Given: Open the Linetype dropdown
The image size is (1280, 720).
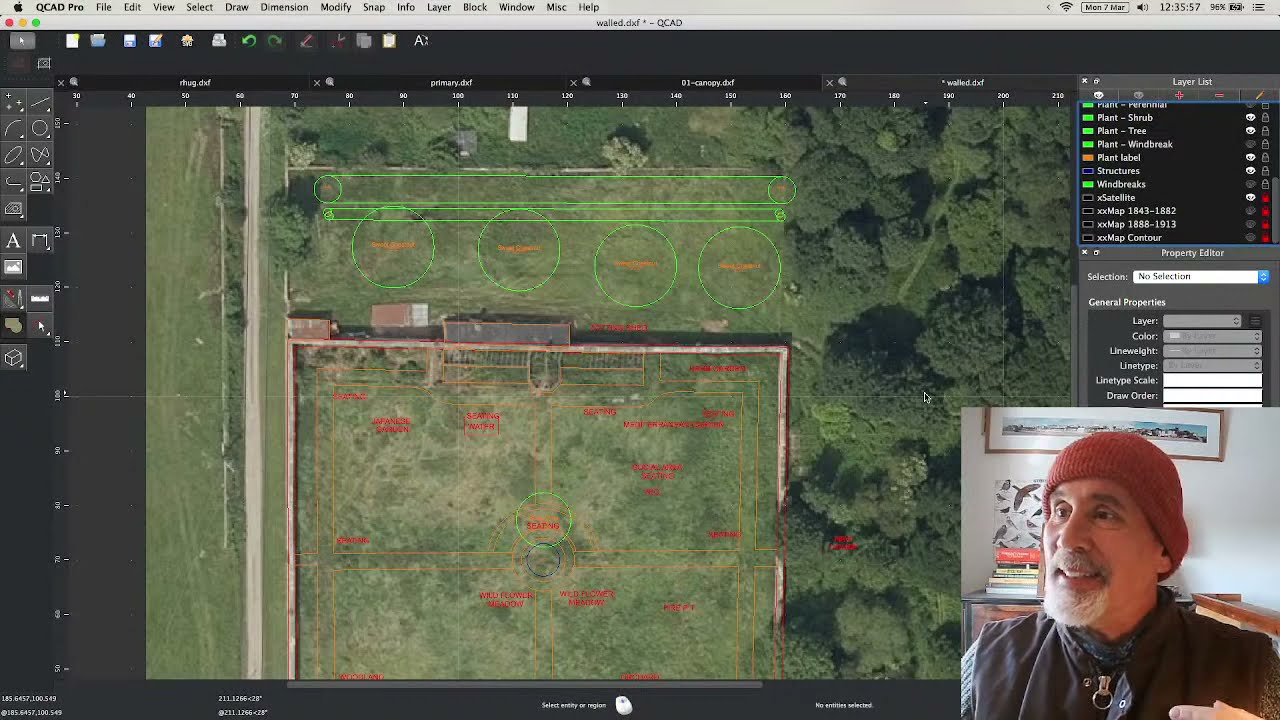Looking at the screenshot, I should tap(1212, 366).
